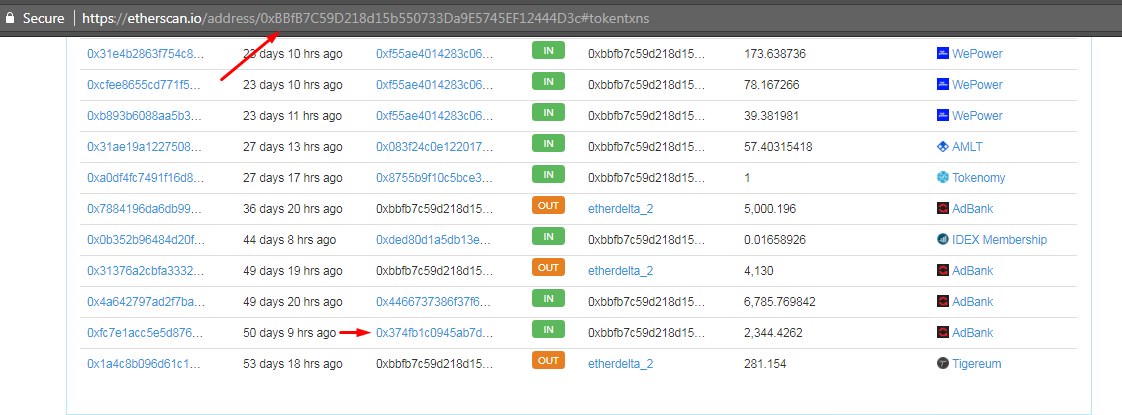Open WePower token link in 173.638736 row

(x=977, y=54)
